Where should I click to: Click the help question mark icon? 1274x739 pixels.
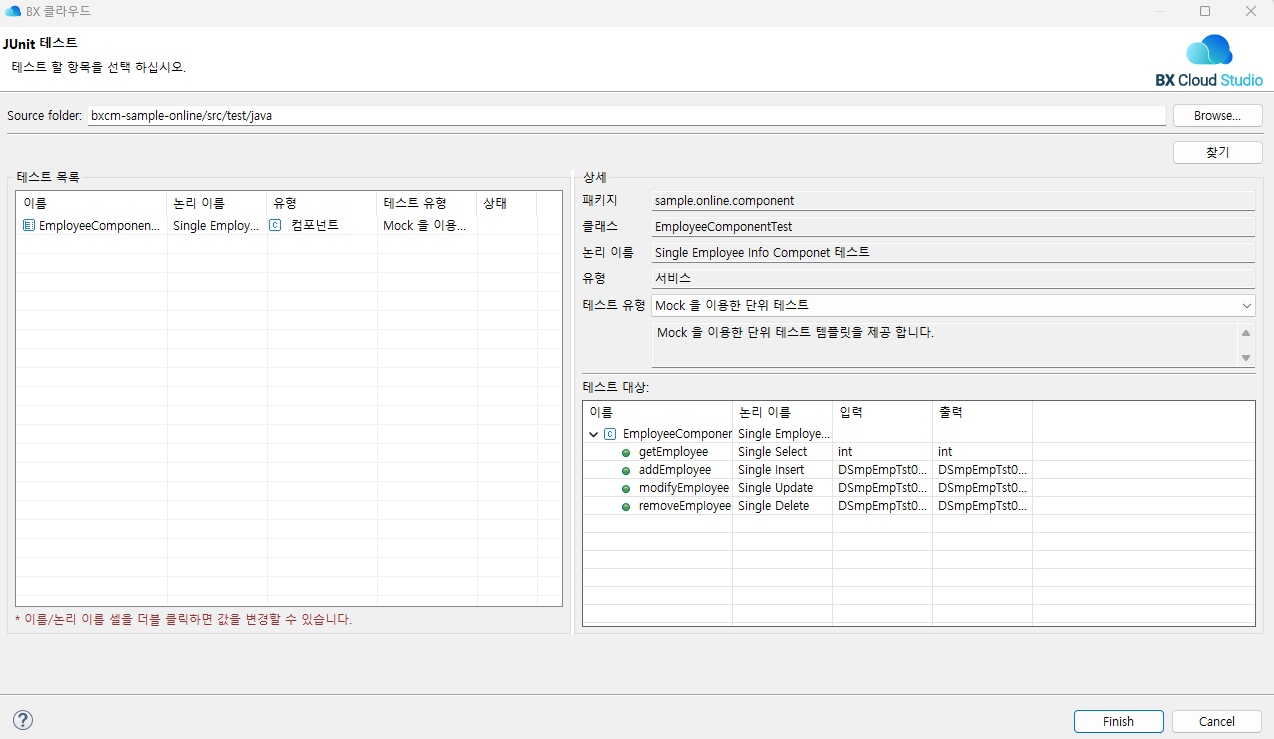[23, 720]
